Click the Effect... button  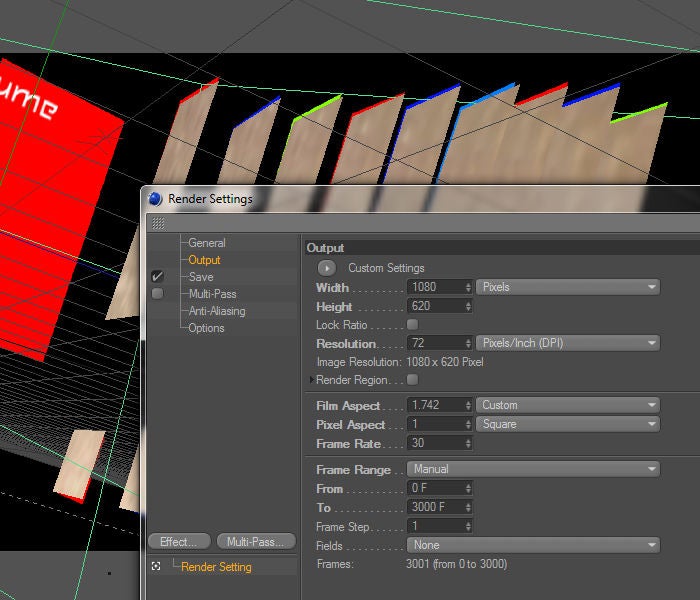click(x=179, y=542)
